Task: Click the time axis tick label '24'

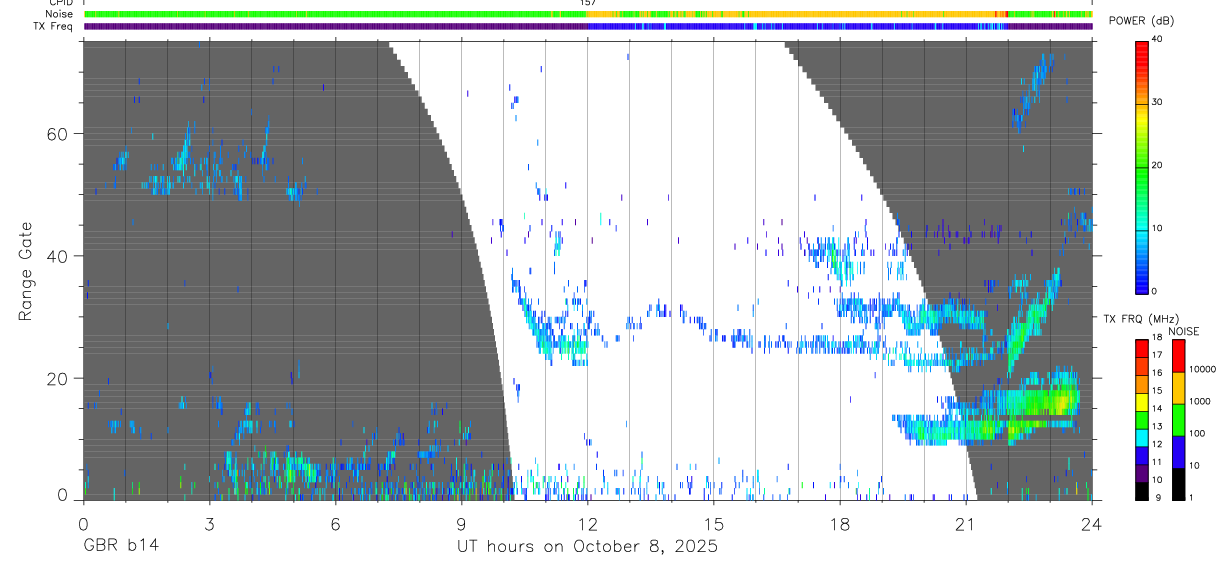Action: [x=1091, y=523]
